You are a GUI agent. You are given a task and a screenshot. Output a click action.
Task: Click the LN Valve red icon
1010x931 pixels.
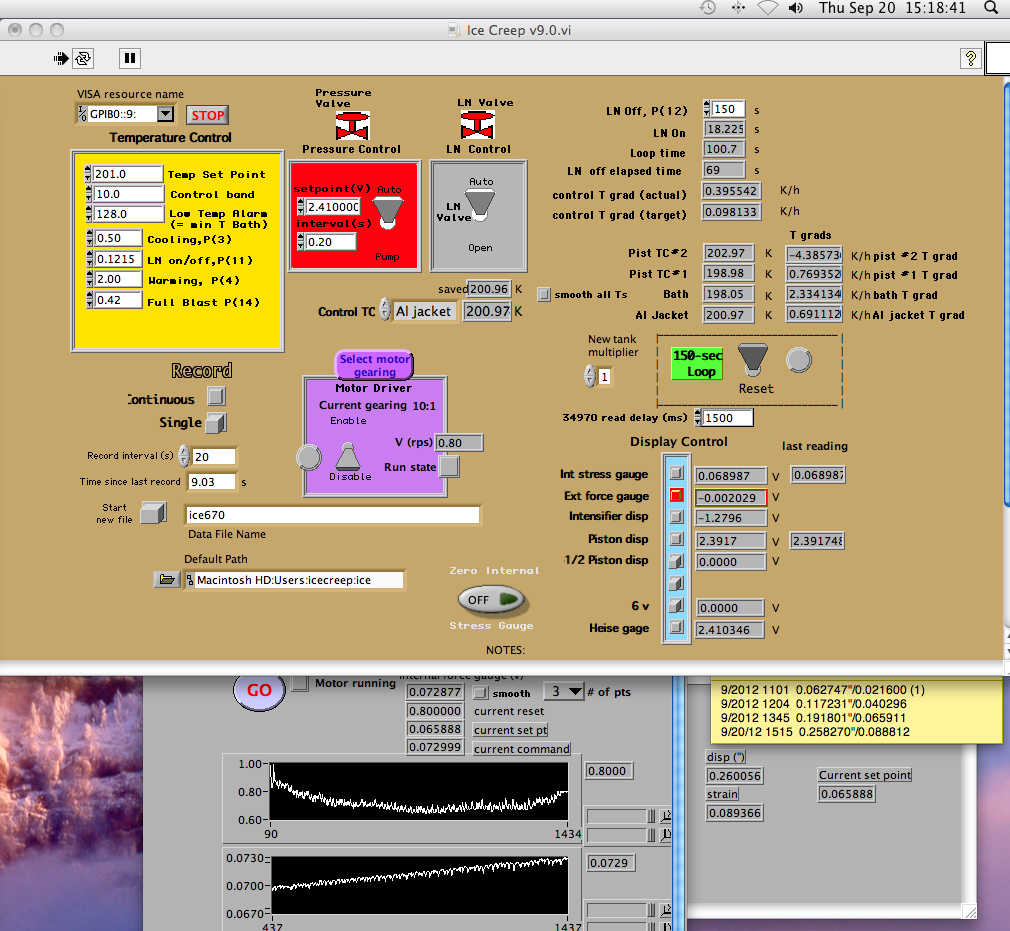tap(478, 126)
